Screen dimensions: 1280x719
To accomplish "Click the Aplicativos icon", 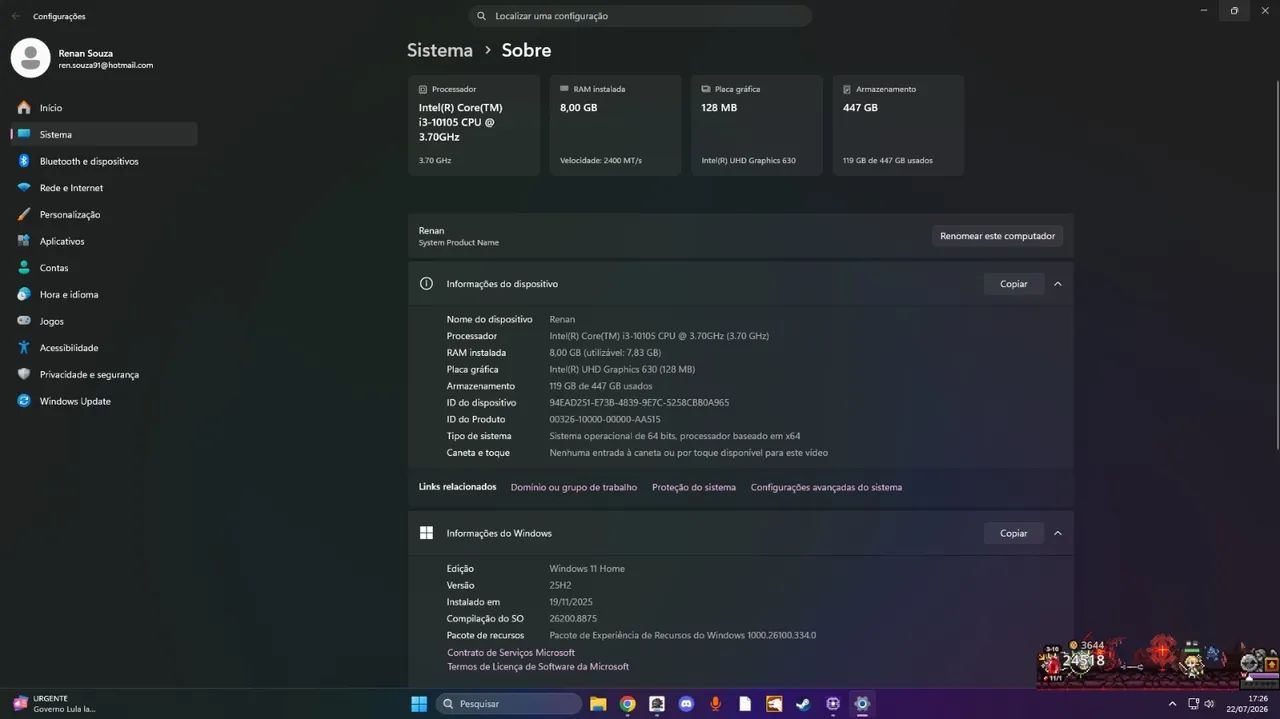I will point(24,241).
